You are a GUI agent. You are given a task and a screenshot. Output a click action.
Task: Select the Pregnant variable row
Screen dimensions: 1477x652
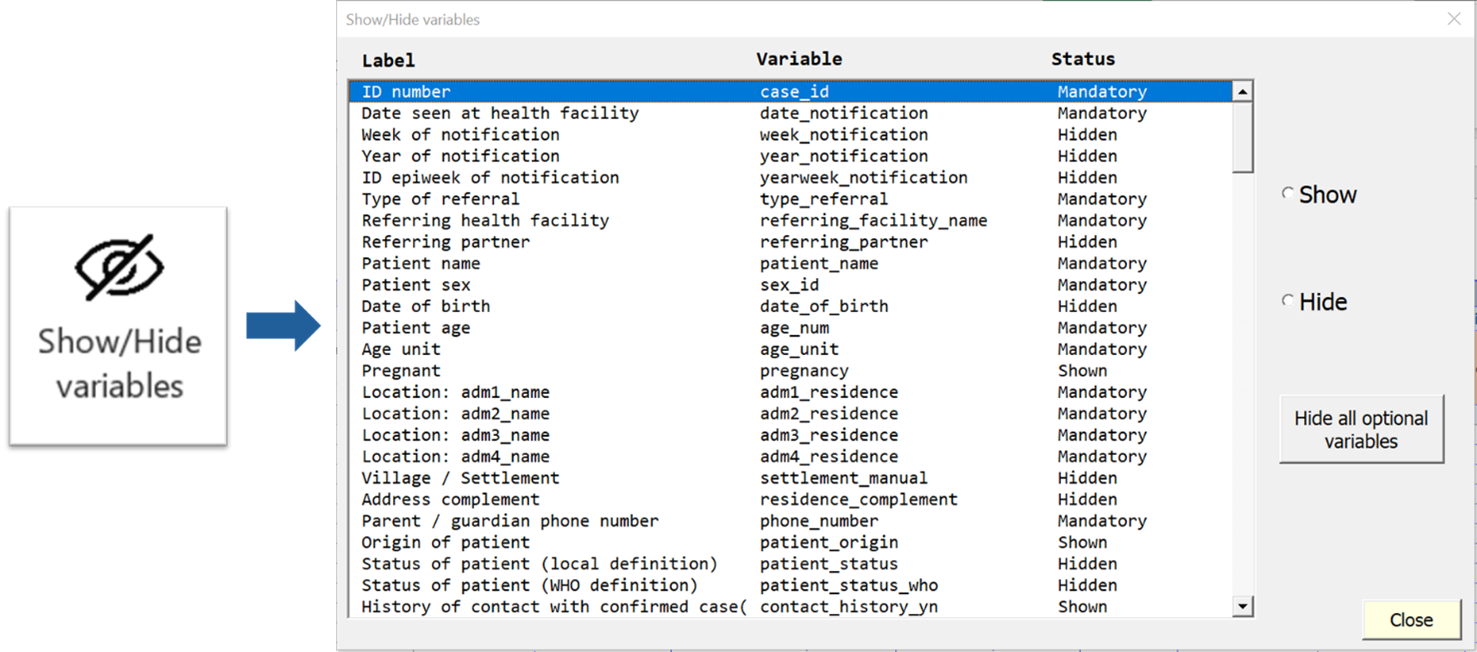(791, 371)
